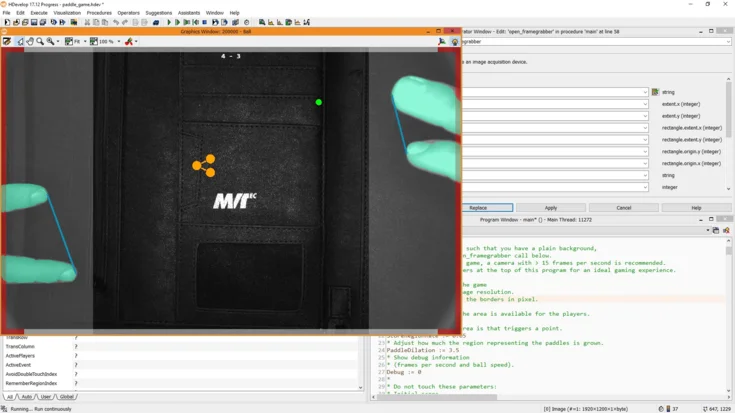This screenshot has height=413, width=735.
Task: Switch to the Auto variables tab
Action: click(x=27, y=397)
